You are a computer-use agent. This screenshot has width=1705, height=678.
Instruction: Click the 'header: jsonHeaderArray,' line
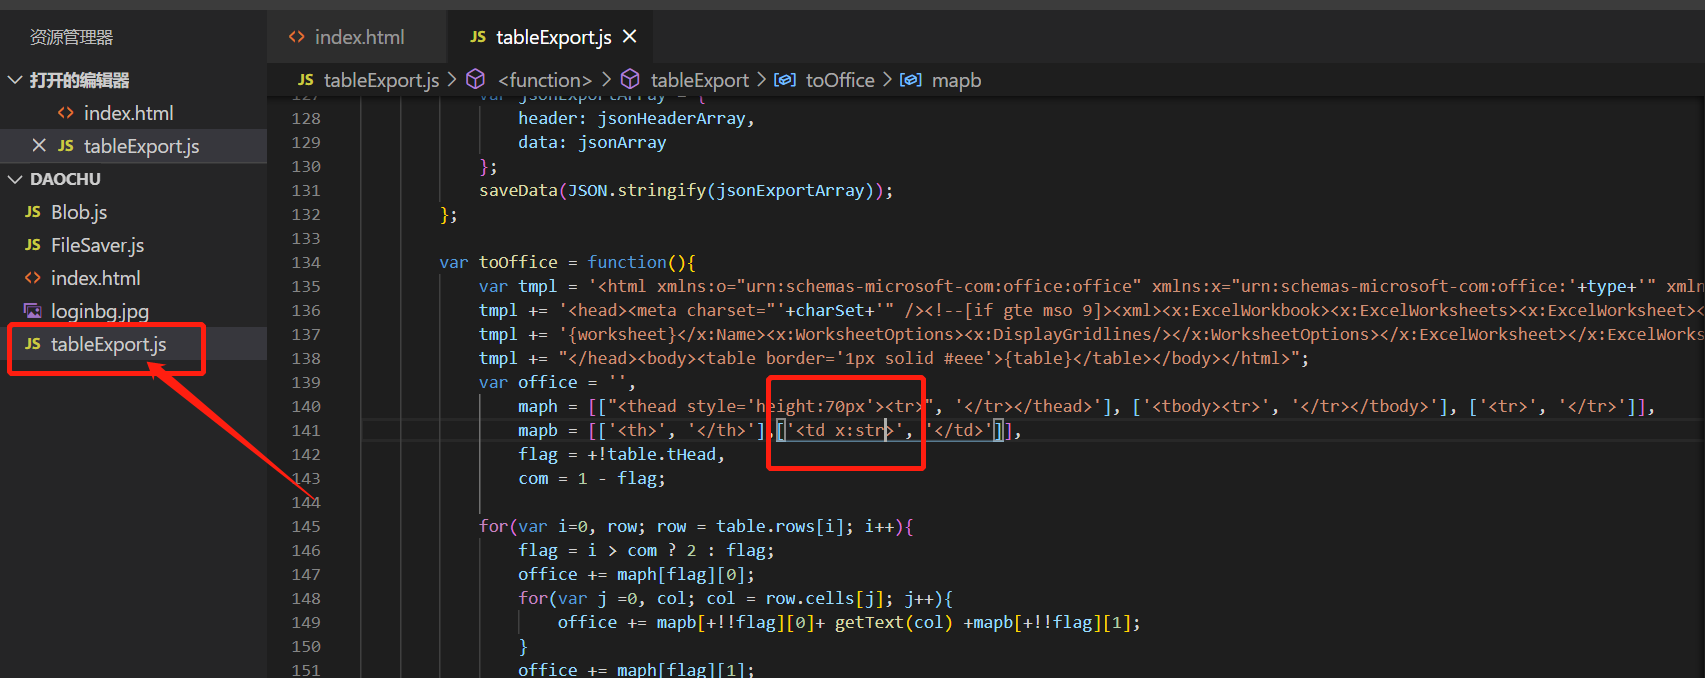coord(636,118)
